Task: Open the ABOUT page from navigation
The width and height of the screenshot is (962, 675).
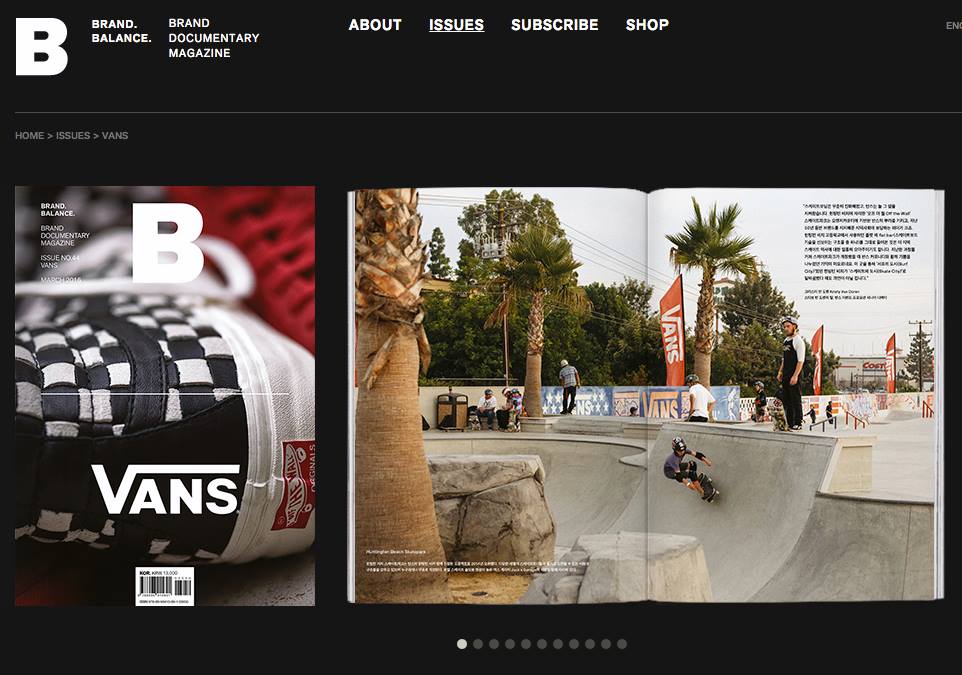Action: 375,25
